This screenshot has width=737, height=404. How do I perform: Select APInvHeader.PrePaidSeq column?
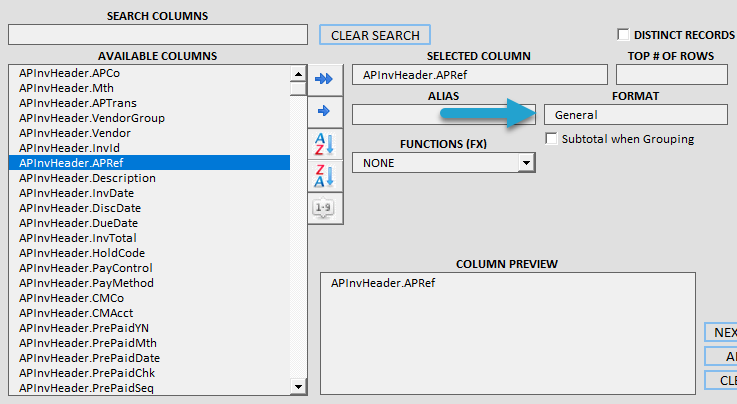pos(149,388)
